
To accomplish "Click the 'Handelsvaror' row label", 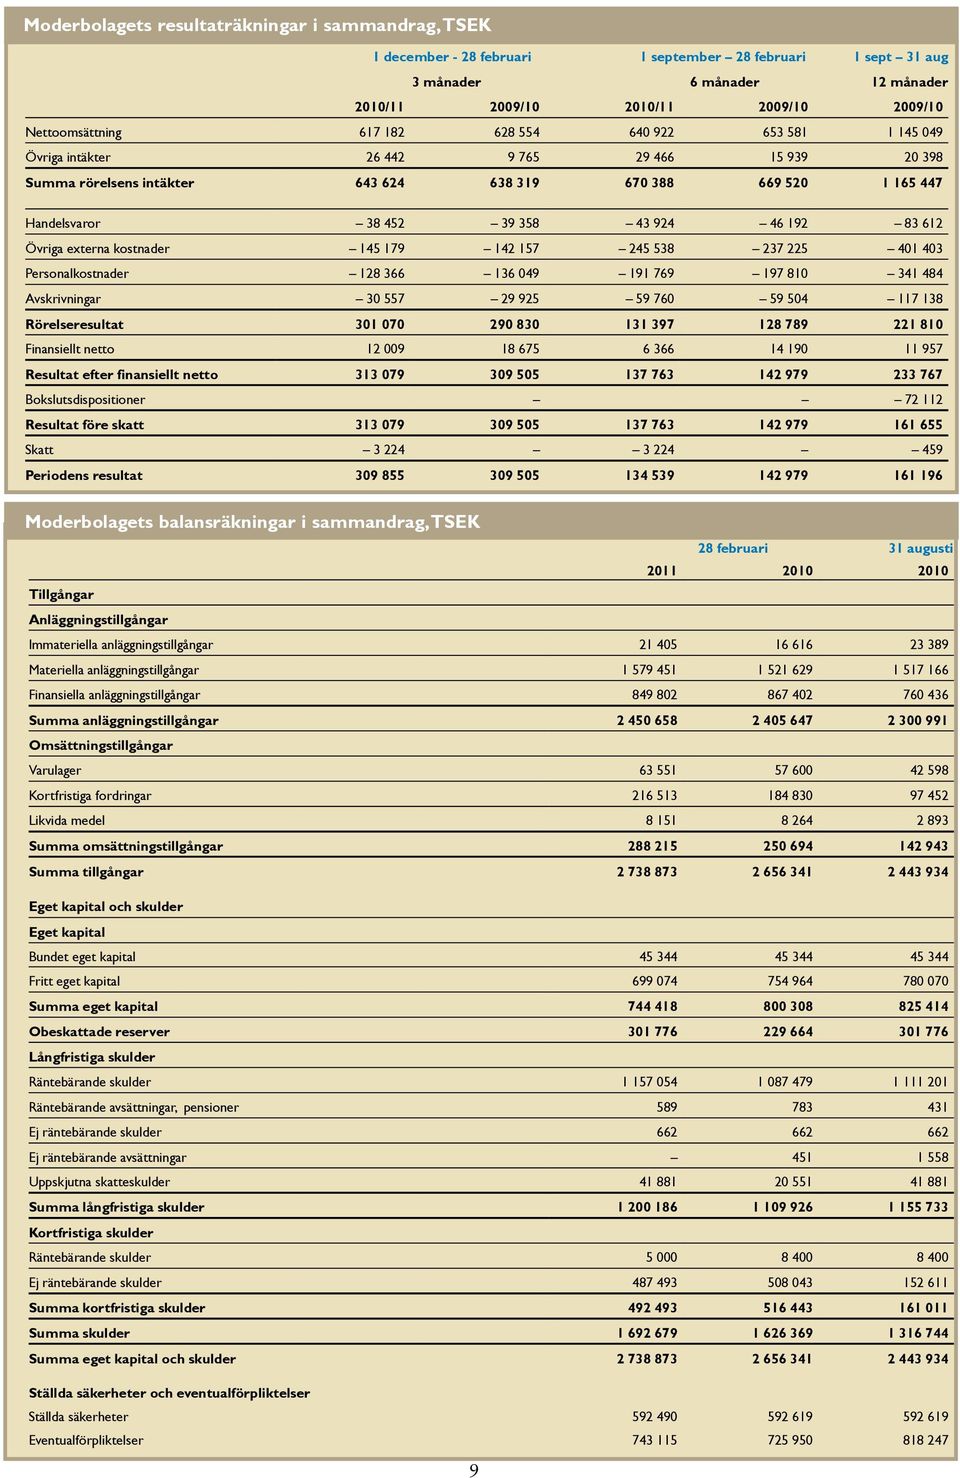I will click(63, 223).
